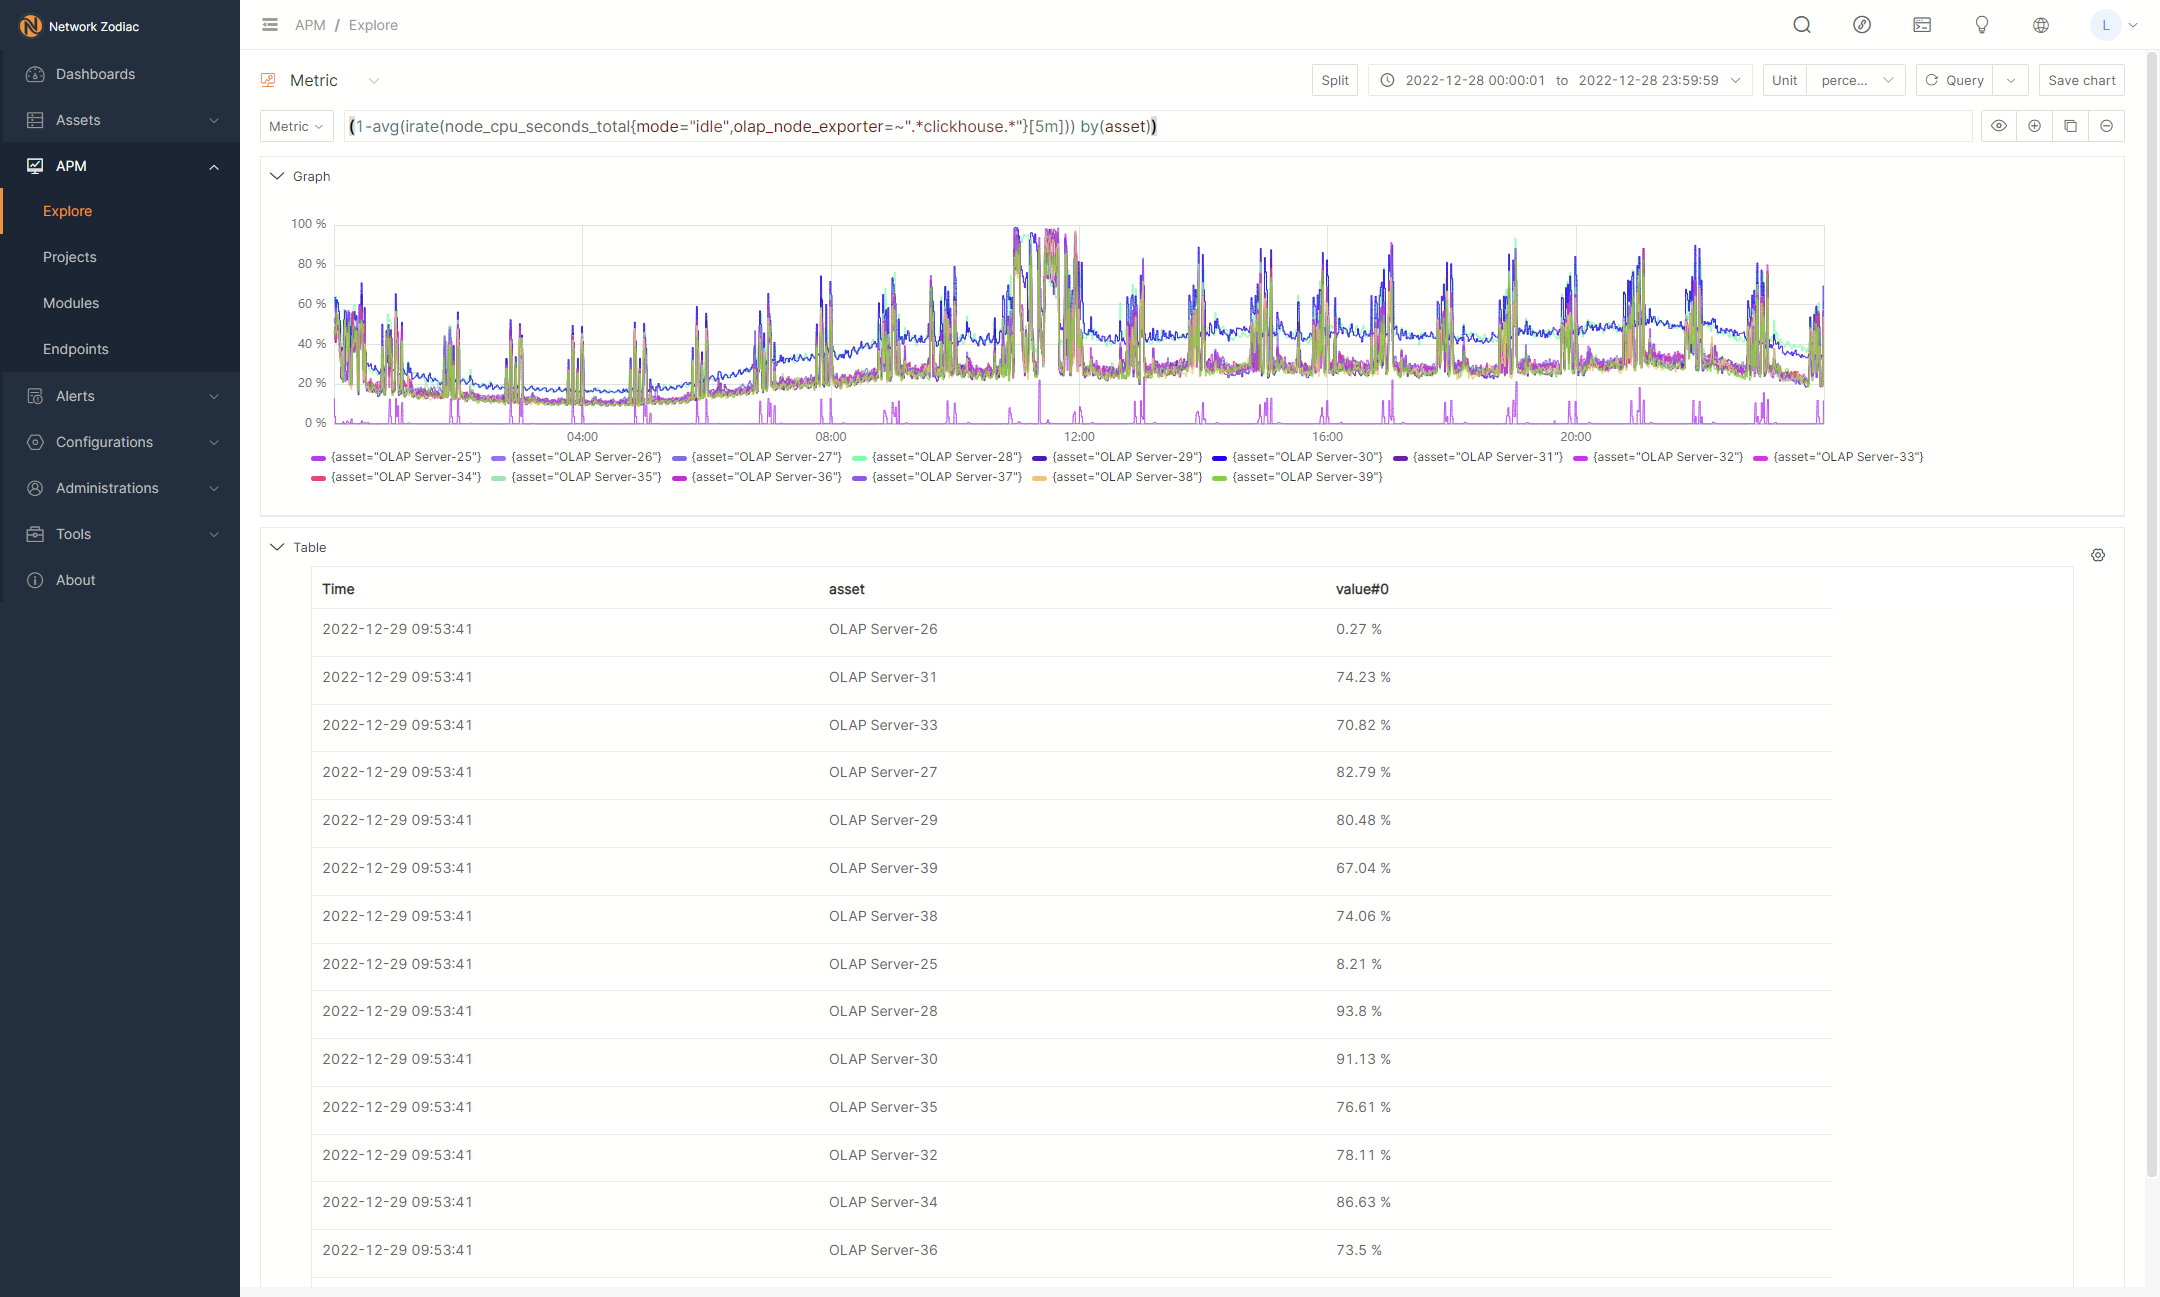Toggle query visibility eye icon
Image resolution: width=2160 pixels, height=1297 pixels.
(1999, 126)
